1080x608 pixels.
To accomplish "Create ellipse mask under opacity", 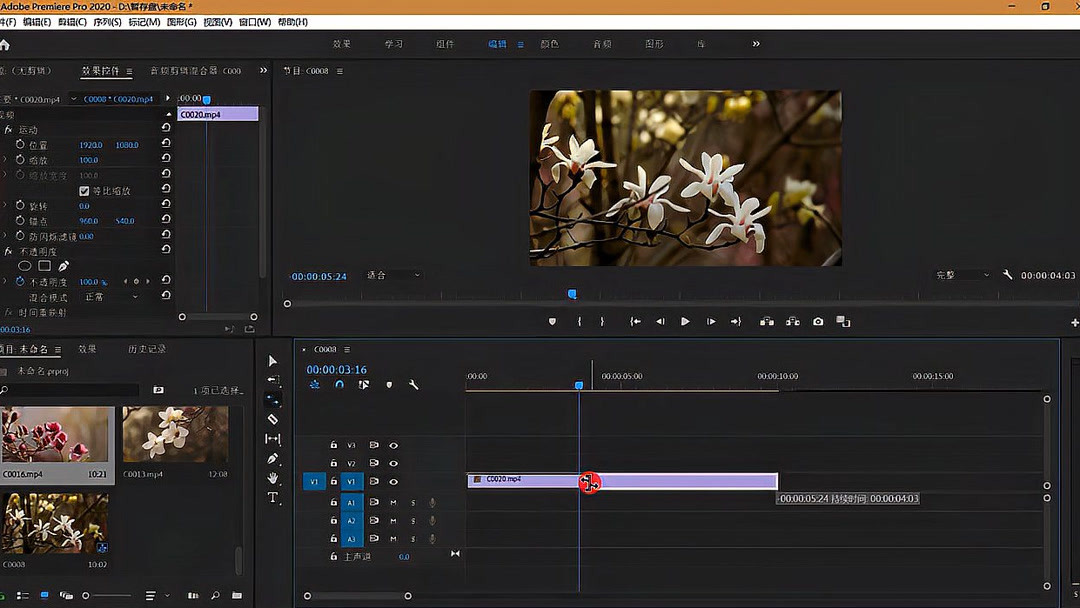I will (25, 266).
